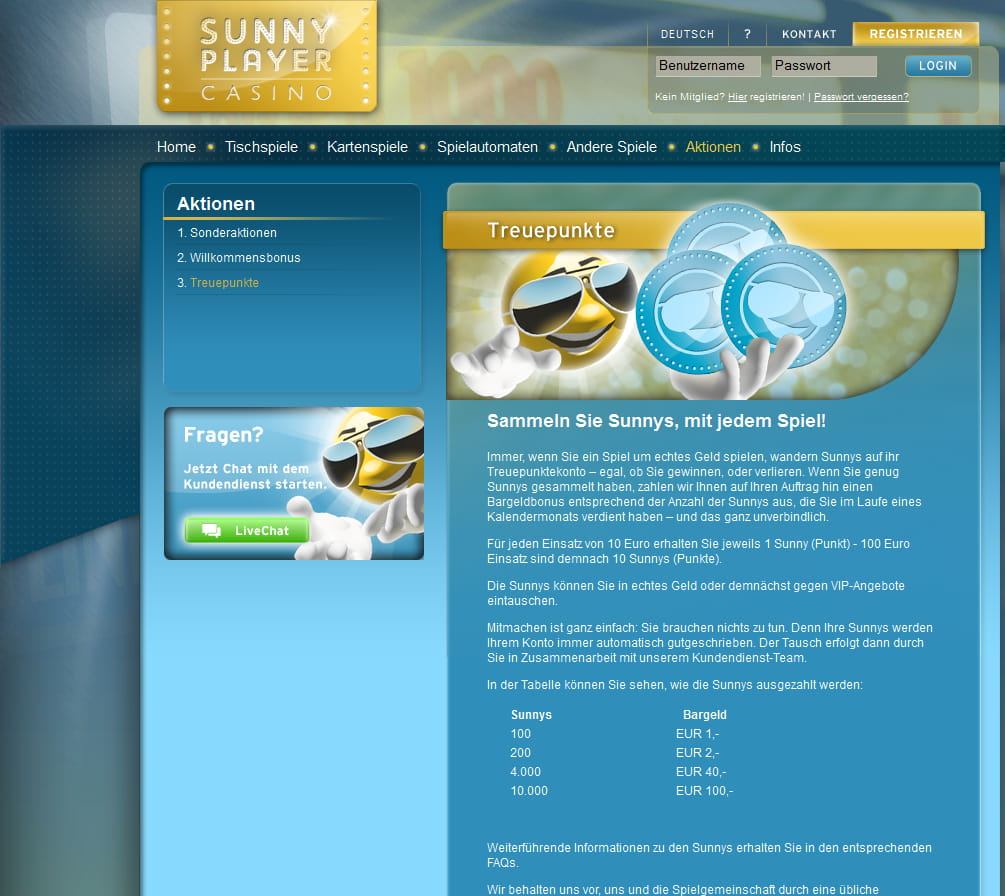Image resolution: width=1005 pixels, height=896 pixels.
Task: Click table cell '10.000' Sunnys
Action: pos(529,791)
